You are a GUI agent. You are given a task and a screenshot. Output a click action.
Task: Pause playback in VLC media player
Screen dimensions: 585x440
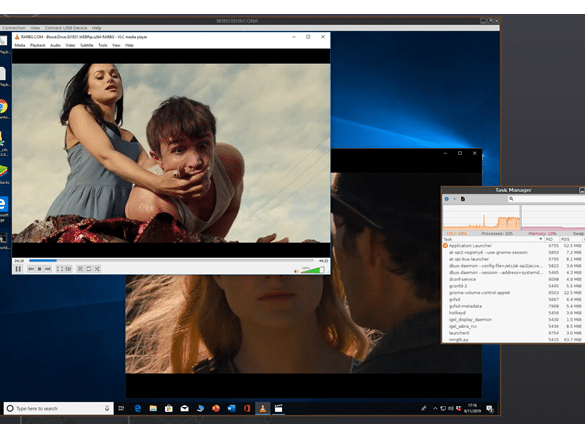[18, 269]
